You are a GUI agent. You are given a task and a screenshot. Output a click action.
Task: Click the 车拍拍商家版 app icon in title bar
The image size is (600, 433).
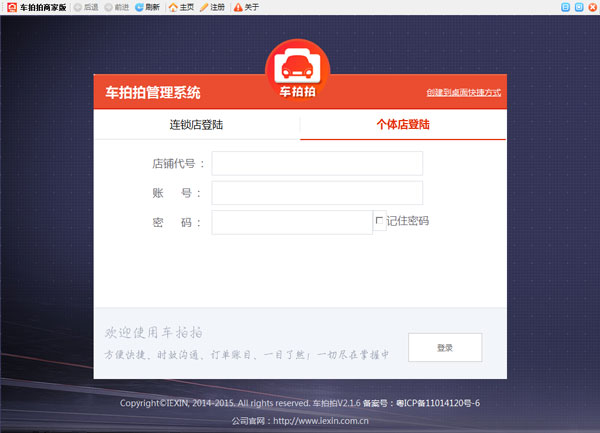pyautogui.click(x=10, y=7)
